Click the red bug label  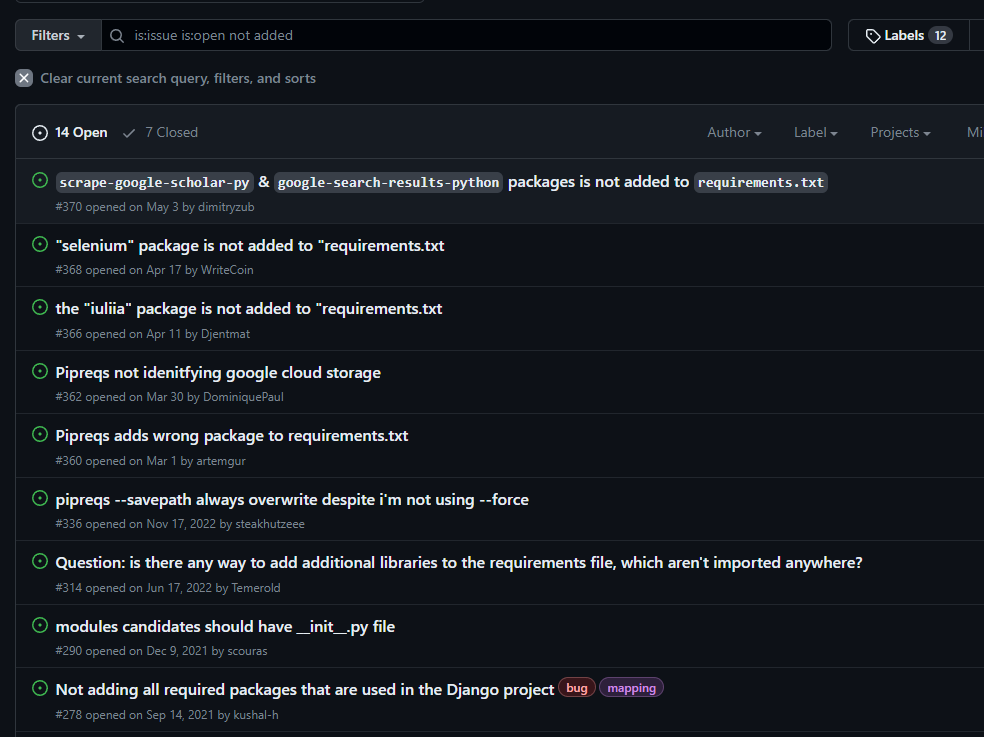click(577, 688)
